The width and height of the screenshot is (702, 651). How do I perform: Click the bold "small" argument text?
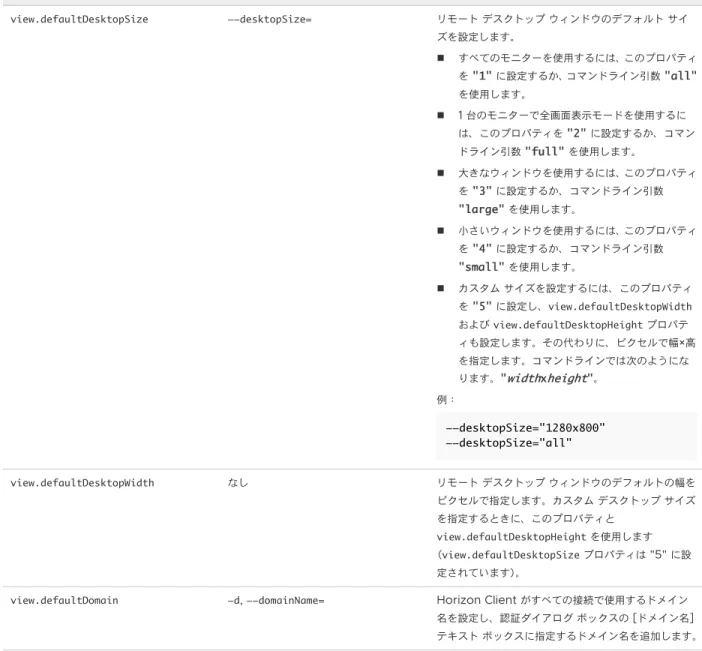point(481,267)
